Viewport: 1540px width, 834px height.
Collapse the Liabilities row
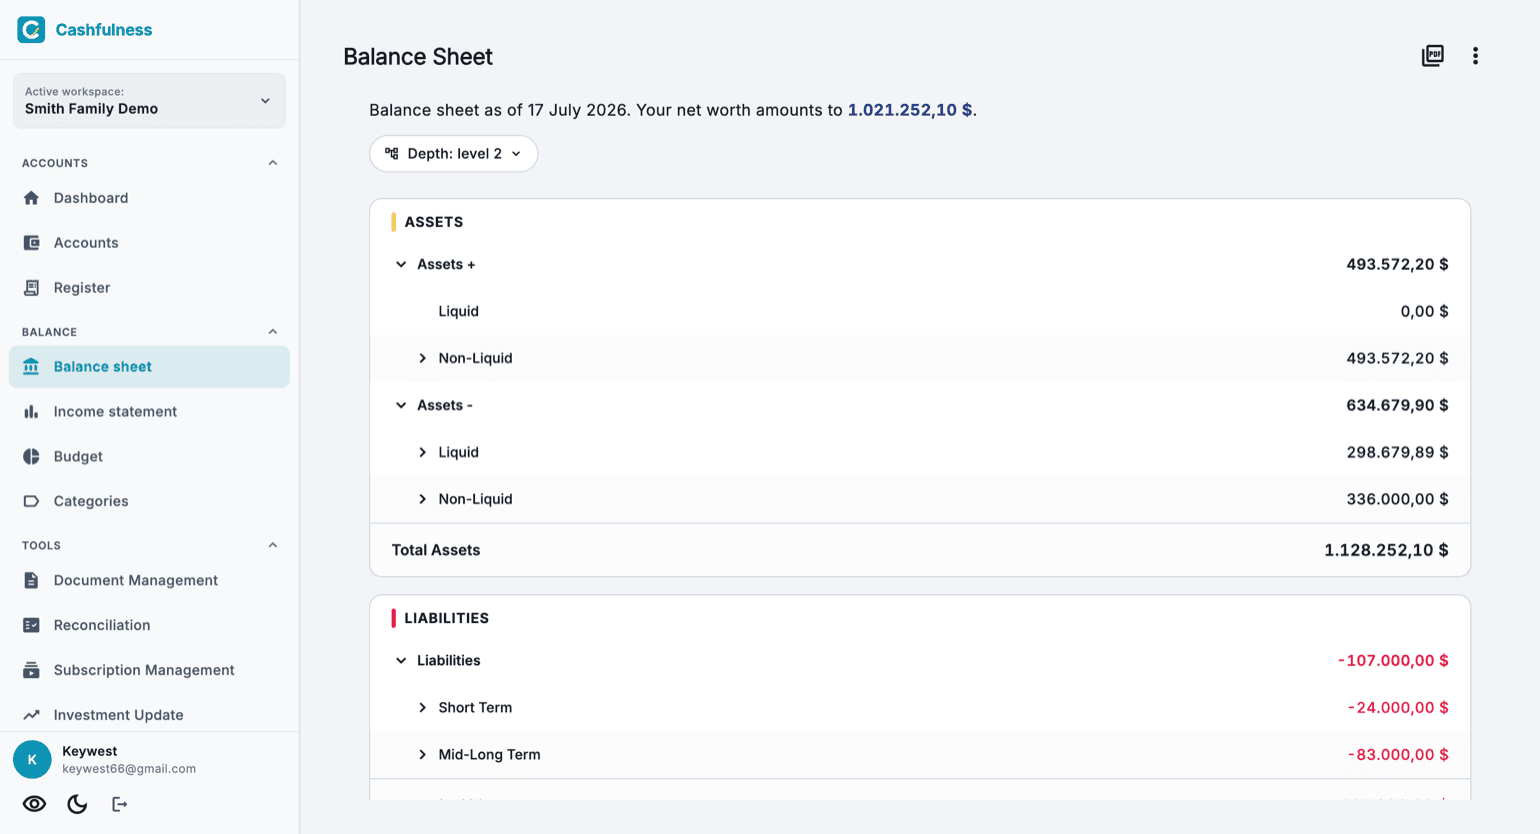(x=401, y=661)
